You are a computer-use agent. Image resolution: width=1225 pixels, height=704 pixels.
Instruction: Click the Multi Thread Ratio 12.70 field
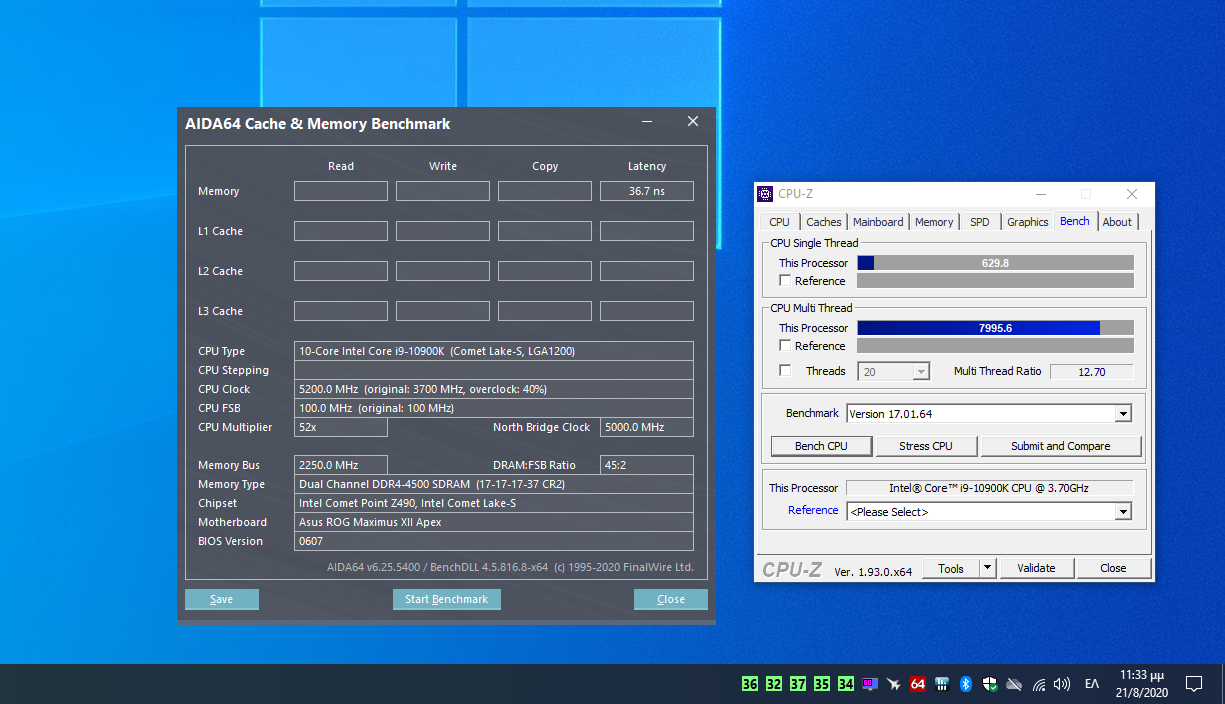(1091, 371)
